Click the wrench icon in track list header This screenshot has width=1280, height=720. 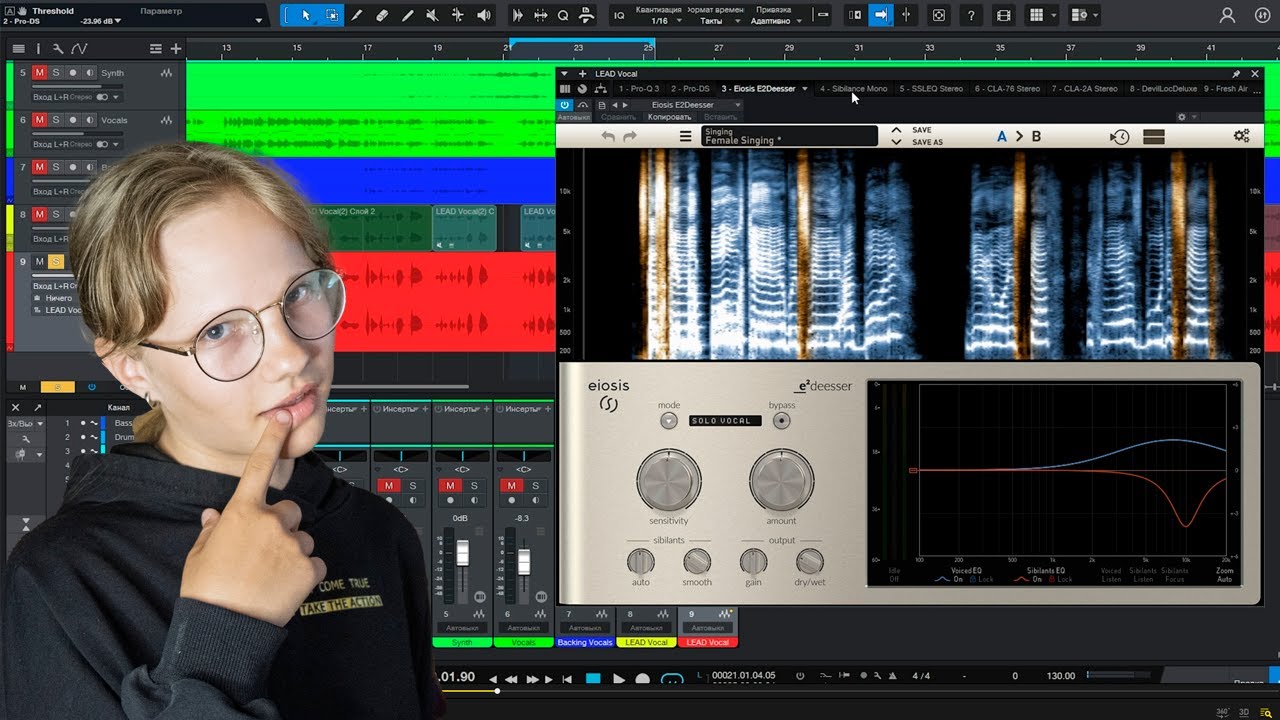tap(58, 48)
